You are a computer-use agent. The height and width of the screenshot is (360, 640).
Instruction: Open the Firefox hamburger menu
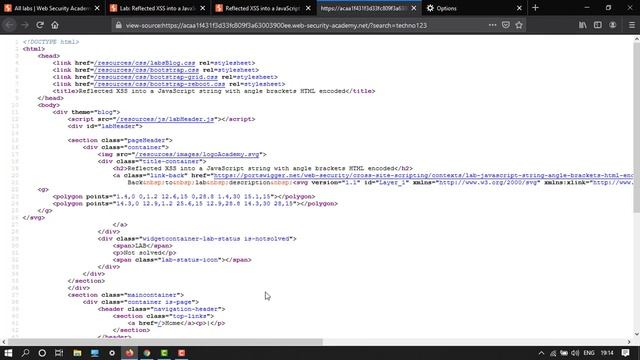[x=631, y=25]
